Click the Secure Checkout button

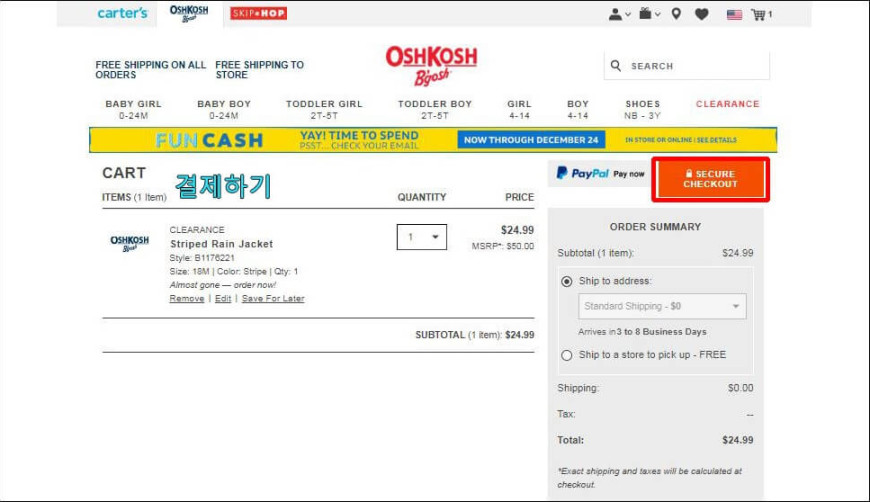(x=710, y=179)
